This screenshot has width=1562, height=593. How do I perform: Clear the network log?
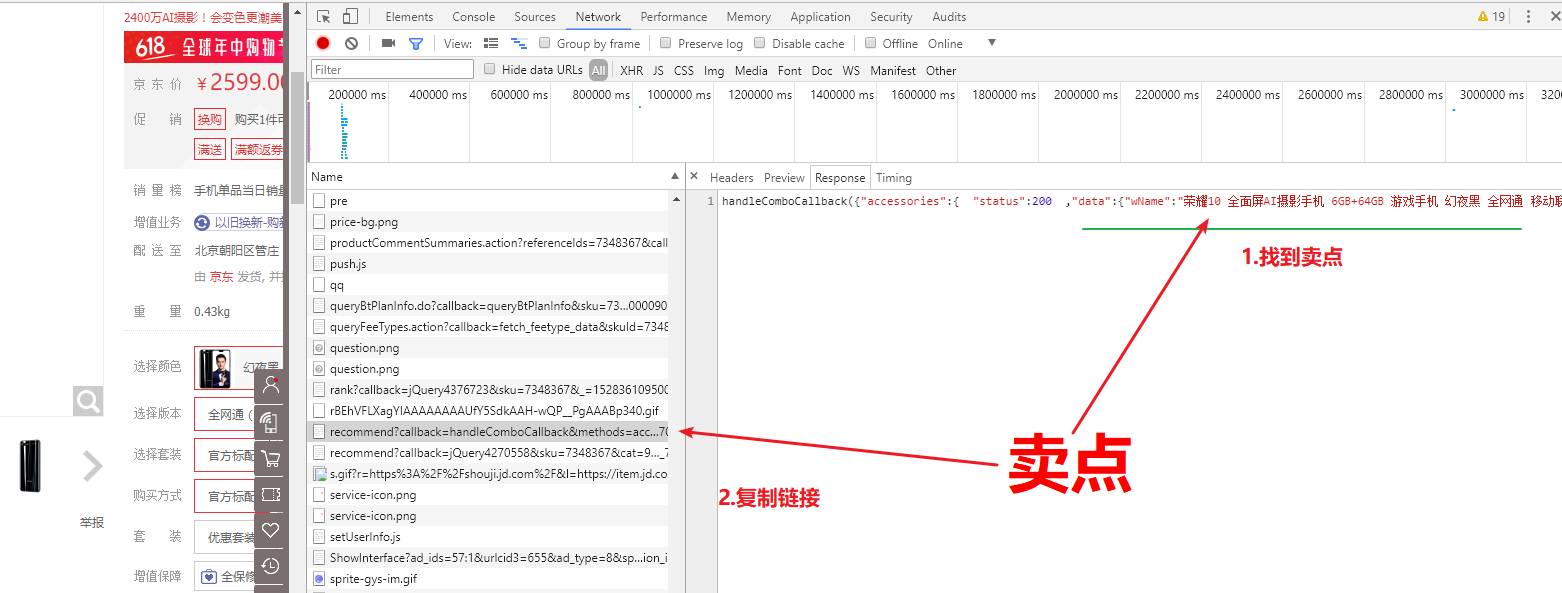(x=351, y=43)
